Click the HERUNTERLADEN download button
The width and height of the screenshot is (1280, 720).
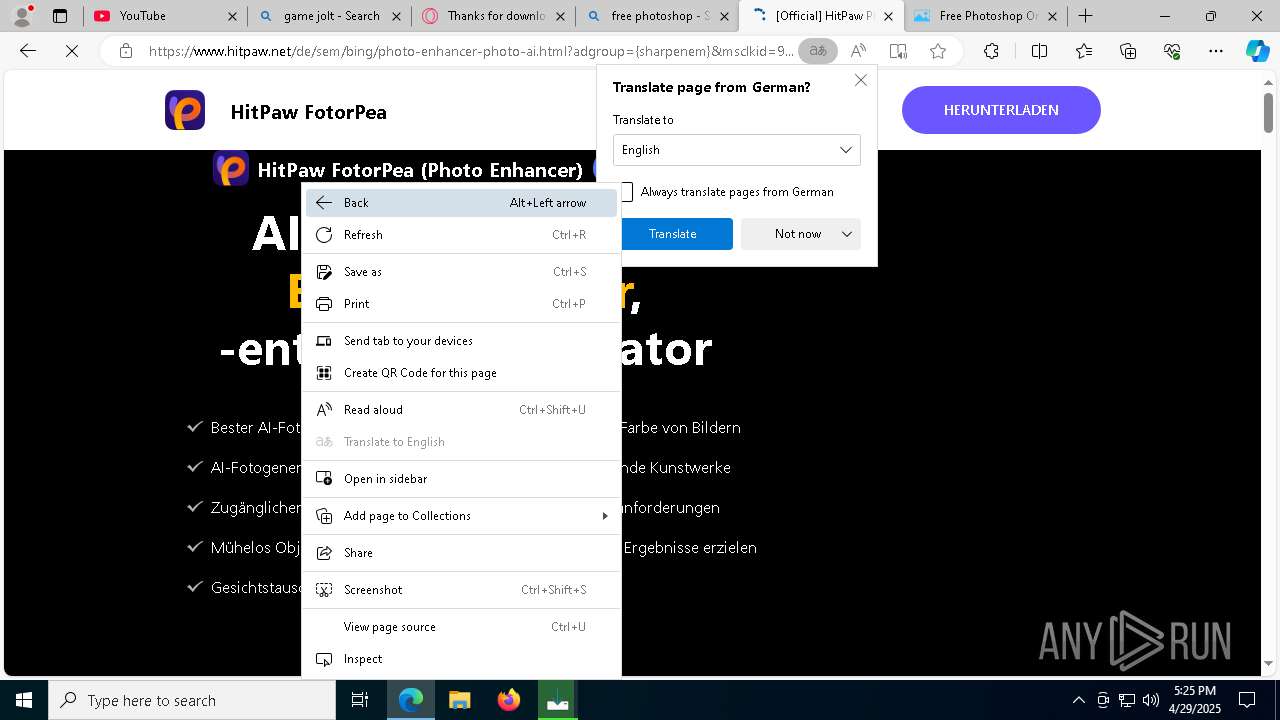(1001, 110)
